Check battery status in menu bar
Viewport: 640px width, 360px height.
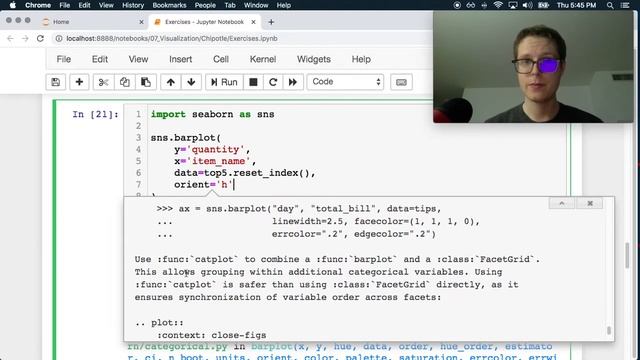coord(543,5)
